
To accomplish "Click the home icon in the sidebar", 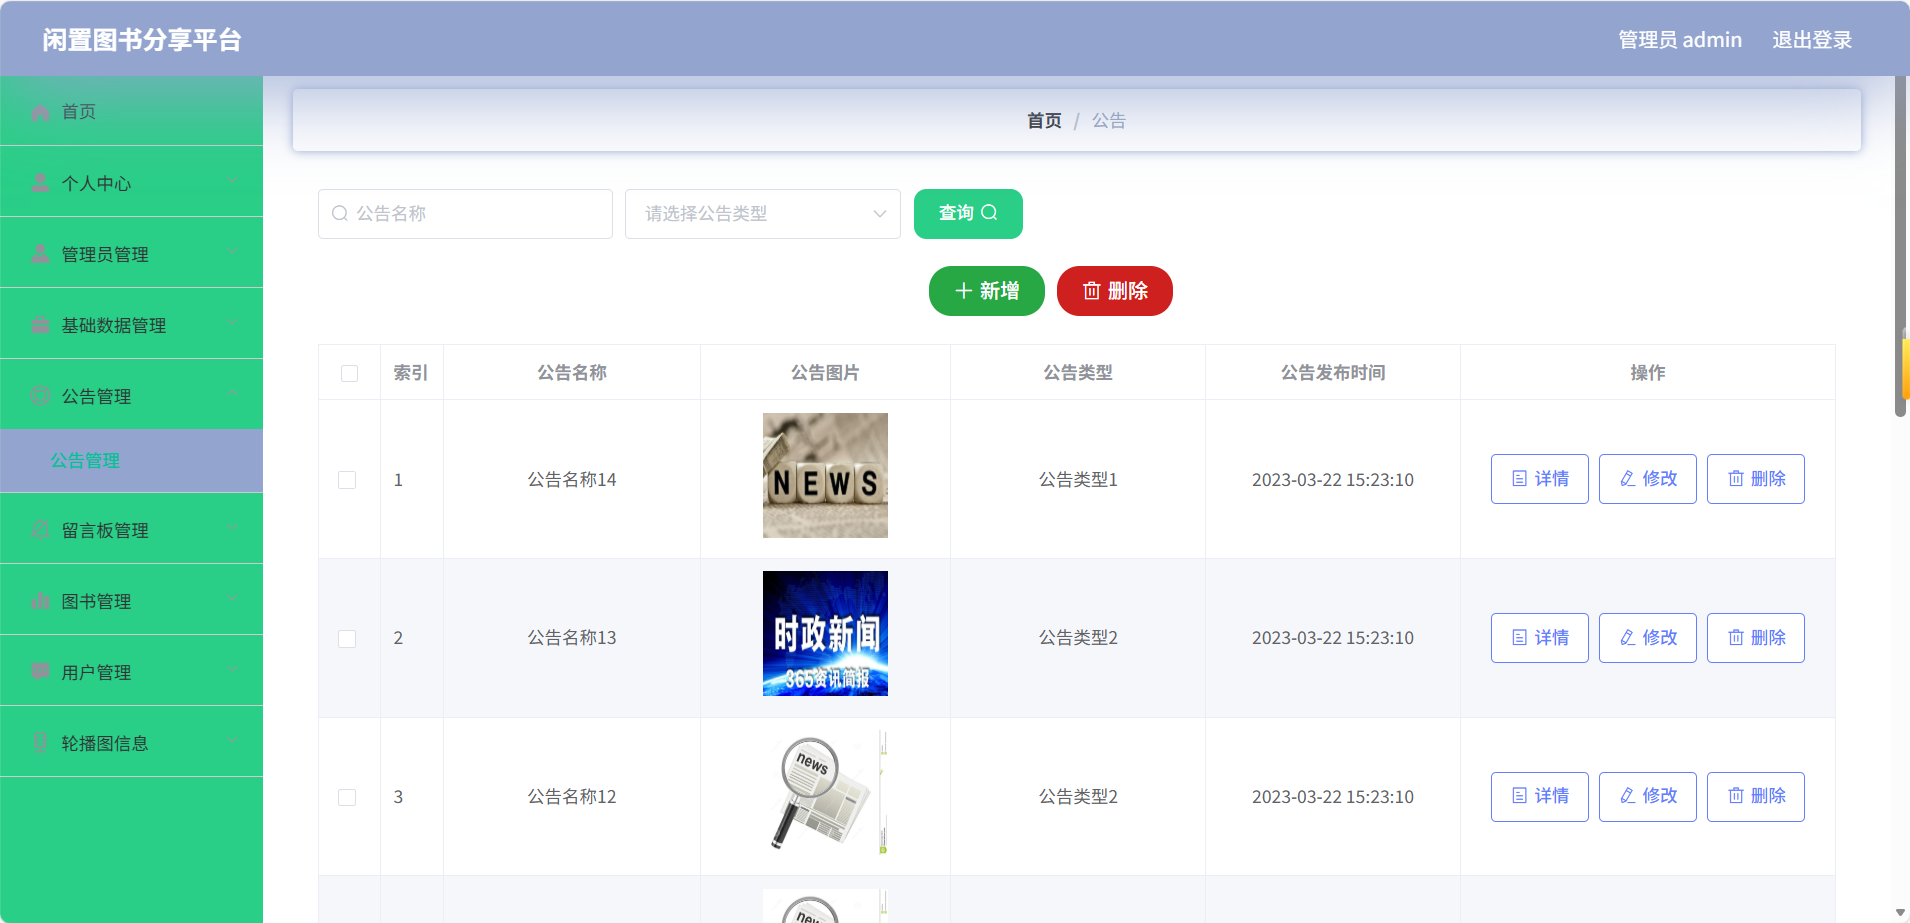I will tap(40, 112).
